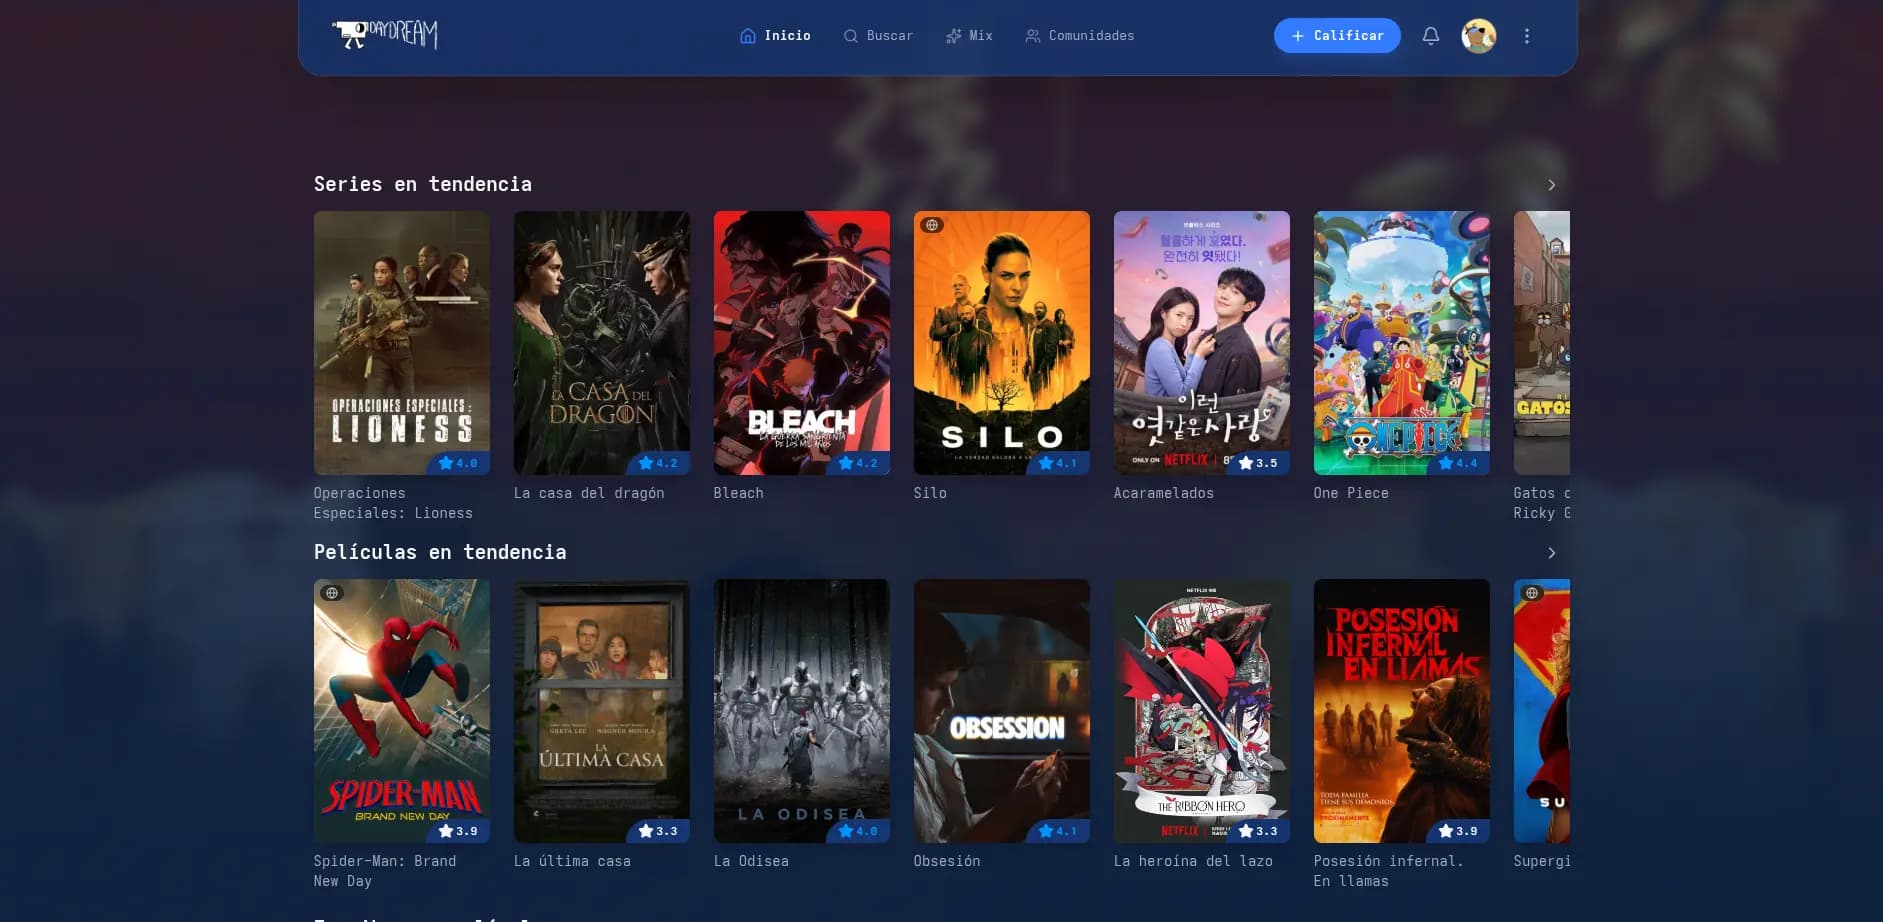Click the DayDream logo
The width and height of the screenshot is (1883, 922).
pos(385,35)
